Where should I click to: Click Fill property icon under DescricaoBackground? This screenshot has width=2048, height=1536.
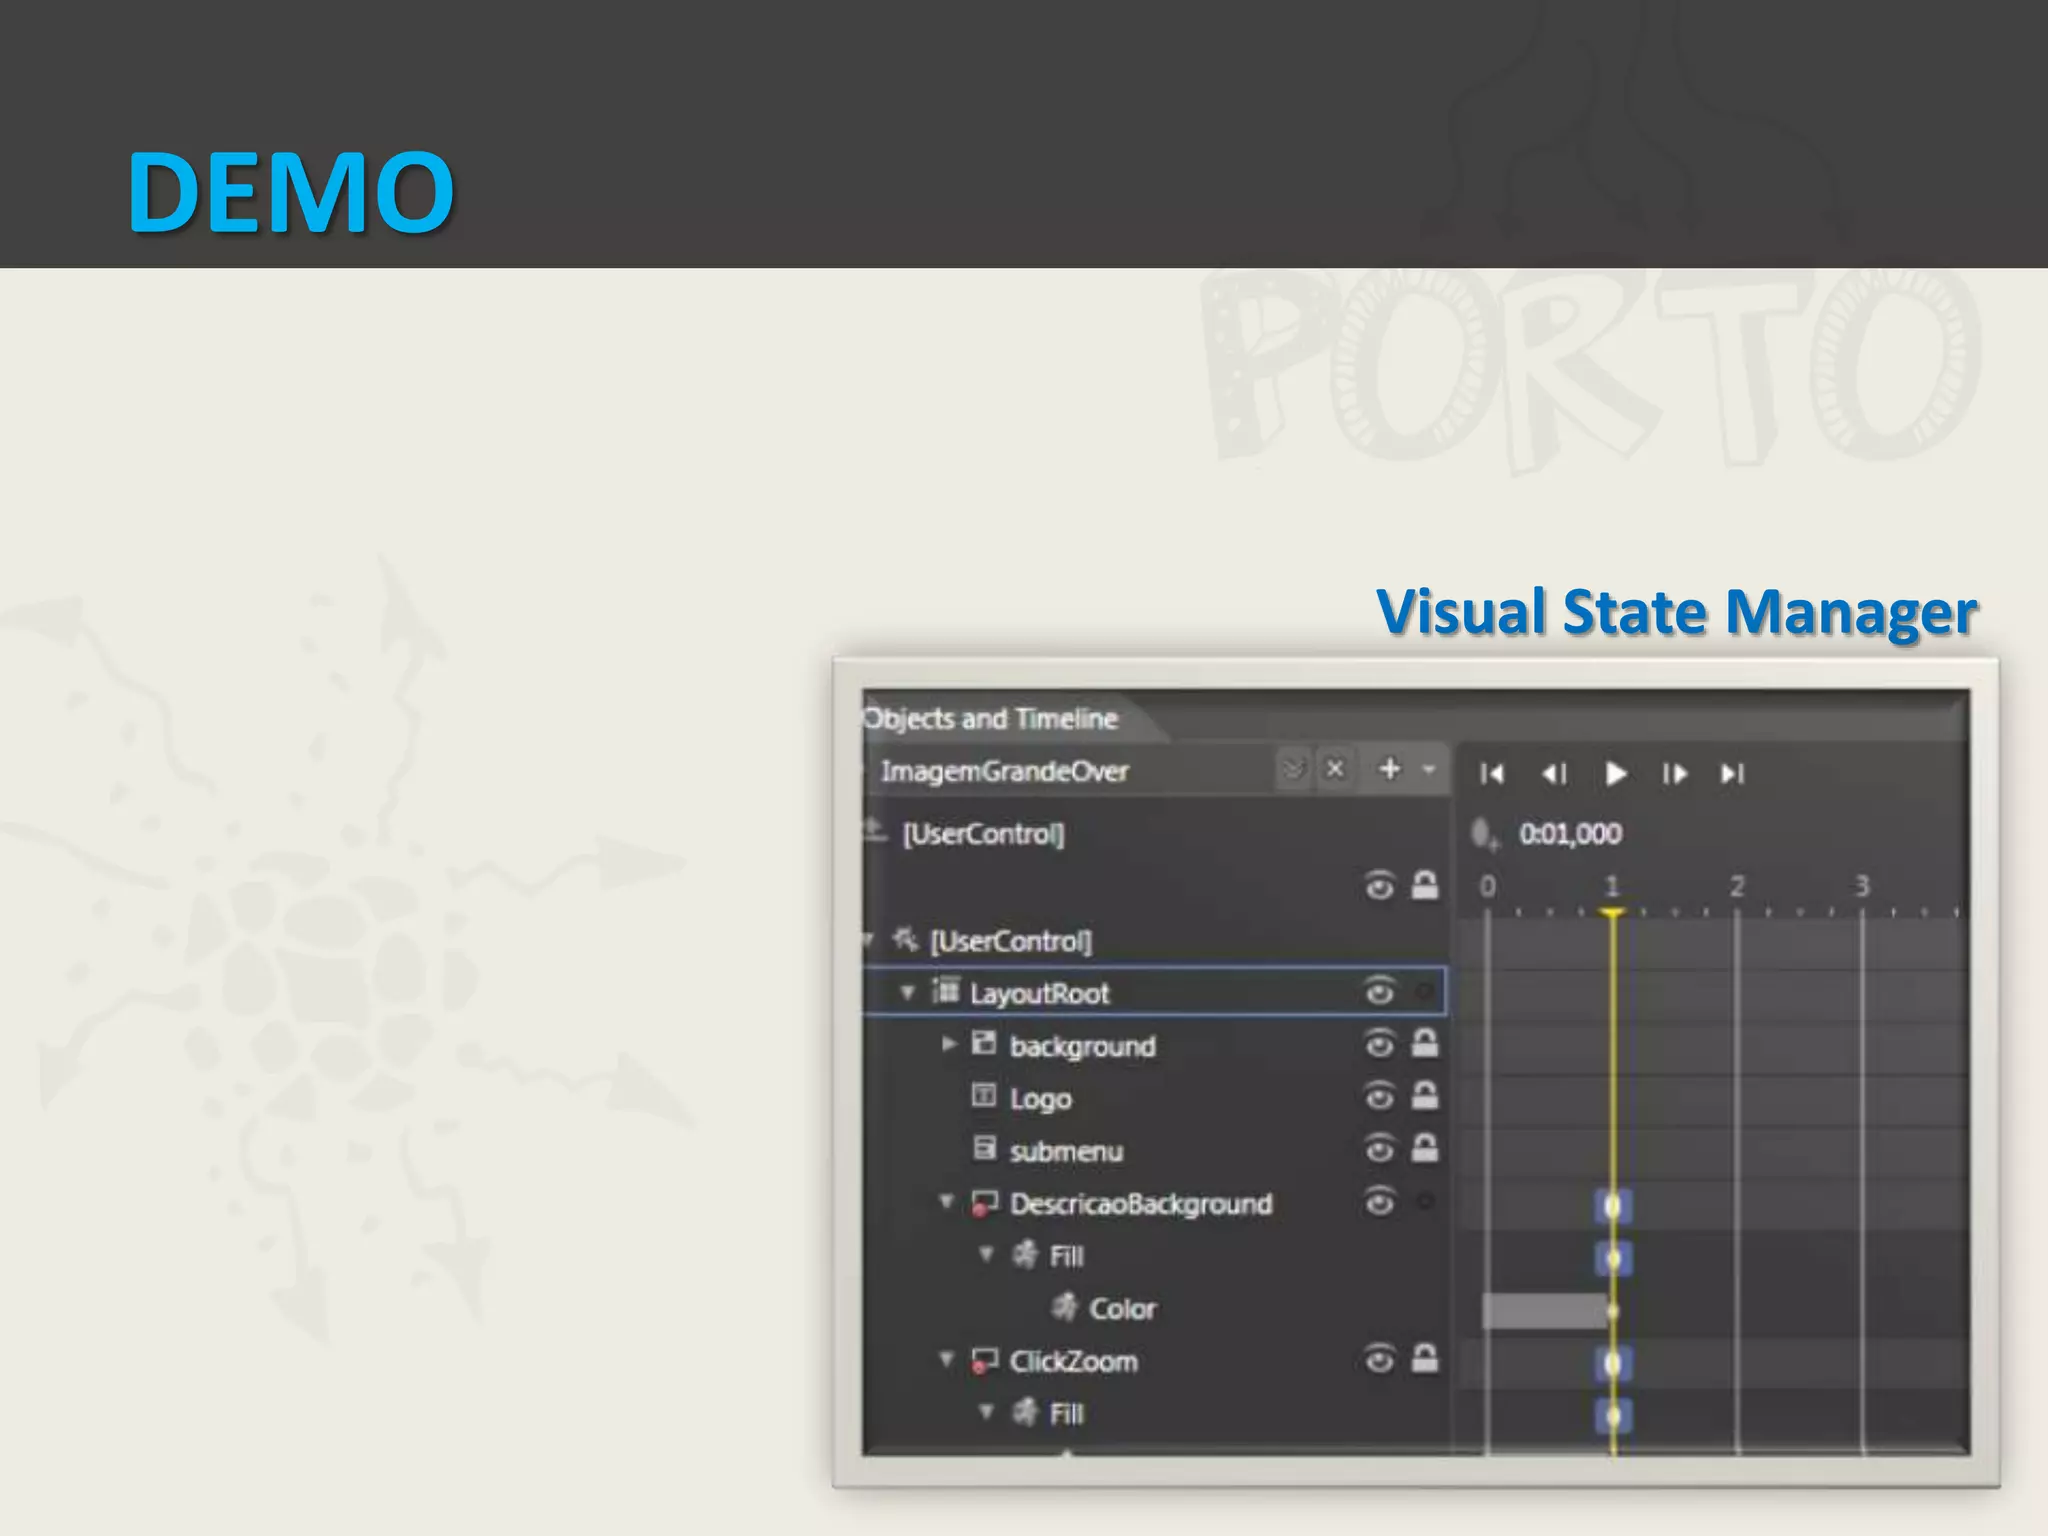1025,1254
